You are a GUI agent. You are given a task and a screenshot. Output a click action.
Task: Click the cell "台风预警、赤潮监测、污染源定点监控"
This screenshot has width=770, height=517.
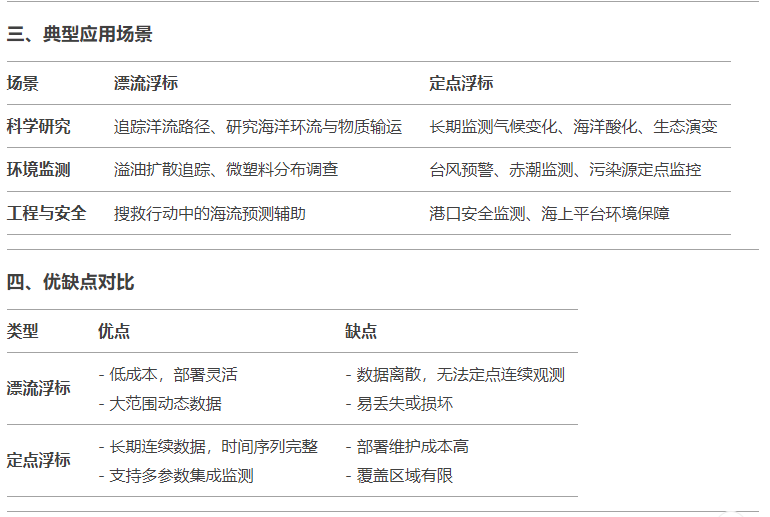(x=565, y=170)
